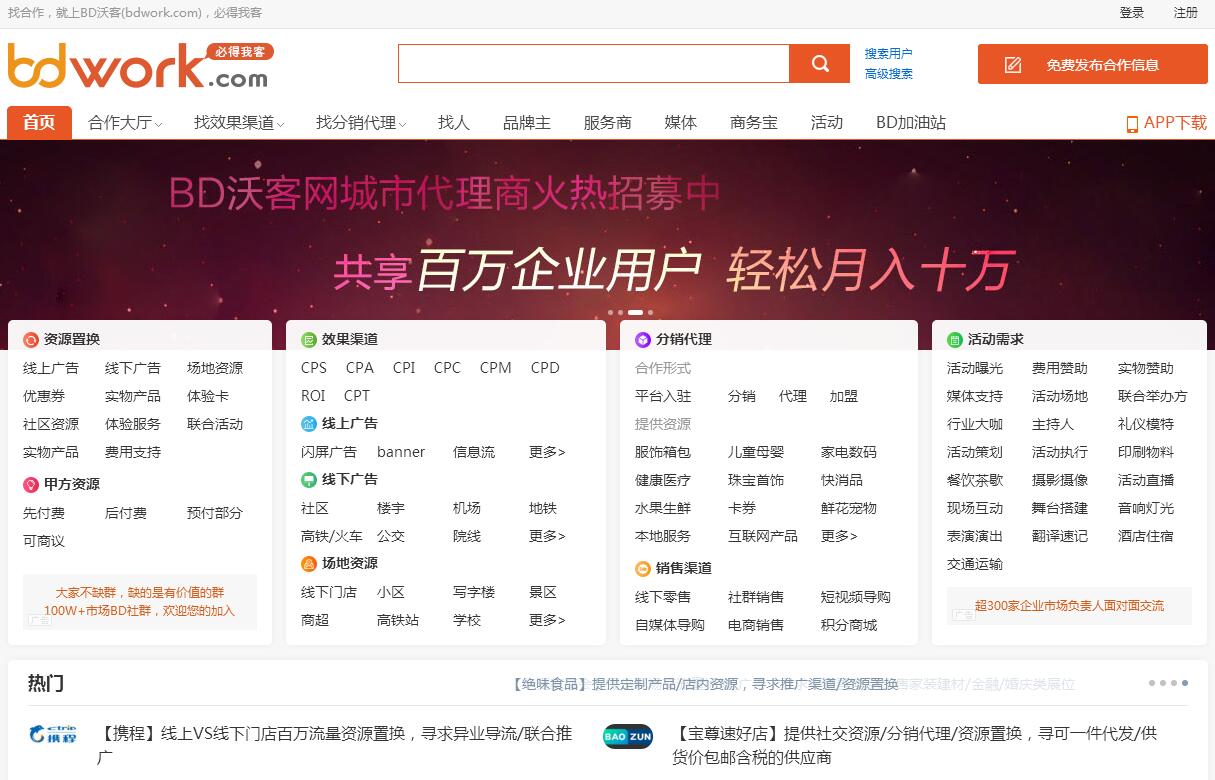Click the 甲方资源 lightbulb icon
The height and width of the screenshot is (780, 1215).
(31, 485)
